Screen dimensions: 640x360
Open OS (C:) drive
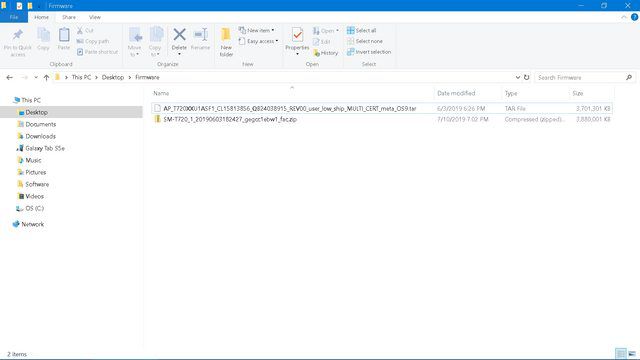[30, 208]
